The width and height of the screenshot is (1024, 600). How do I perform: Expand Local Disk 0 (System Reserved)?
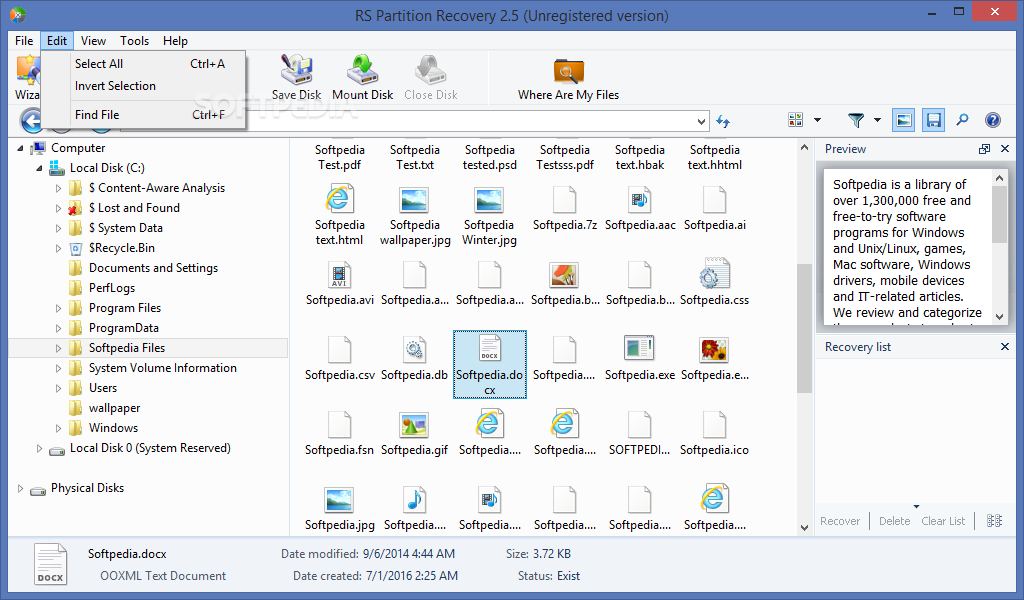point(39,449)
